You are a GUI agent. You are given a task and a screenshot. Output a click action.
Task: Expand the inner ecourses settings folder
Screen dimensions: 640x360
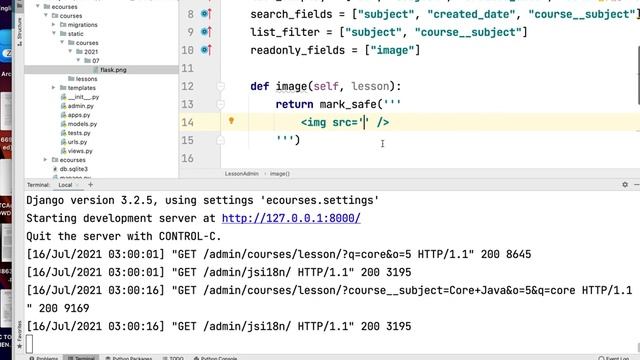(45, 160)
